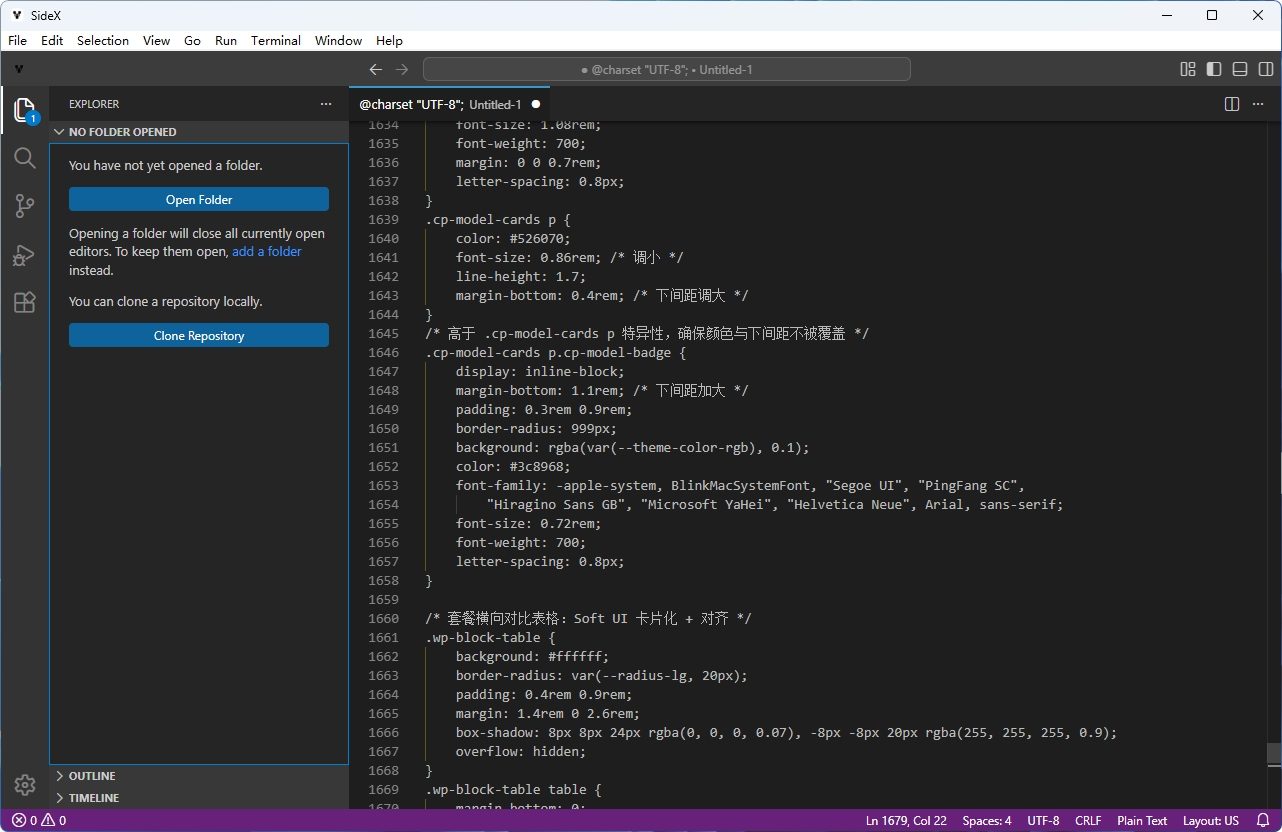Click the color: #526070; line
This screenshot has width=1282, height=832.
point(513,238)
